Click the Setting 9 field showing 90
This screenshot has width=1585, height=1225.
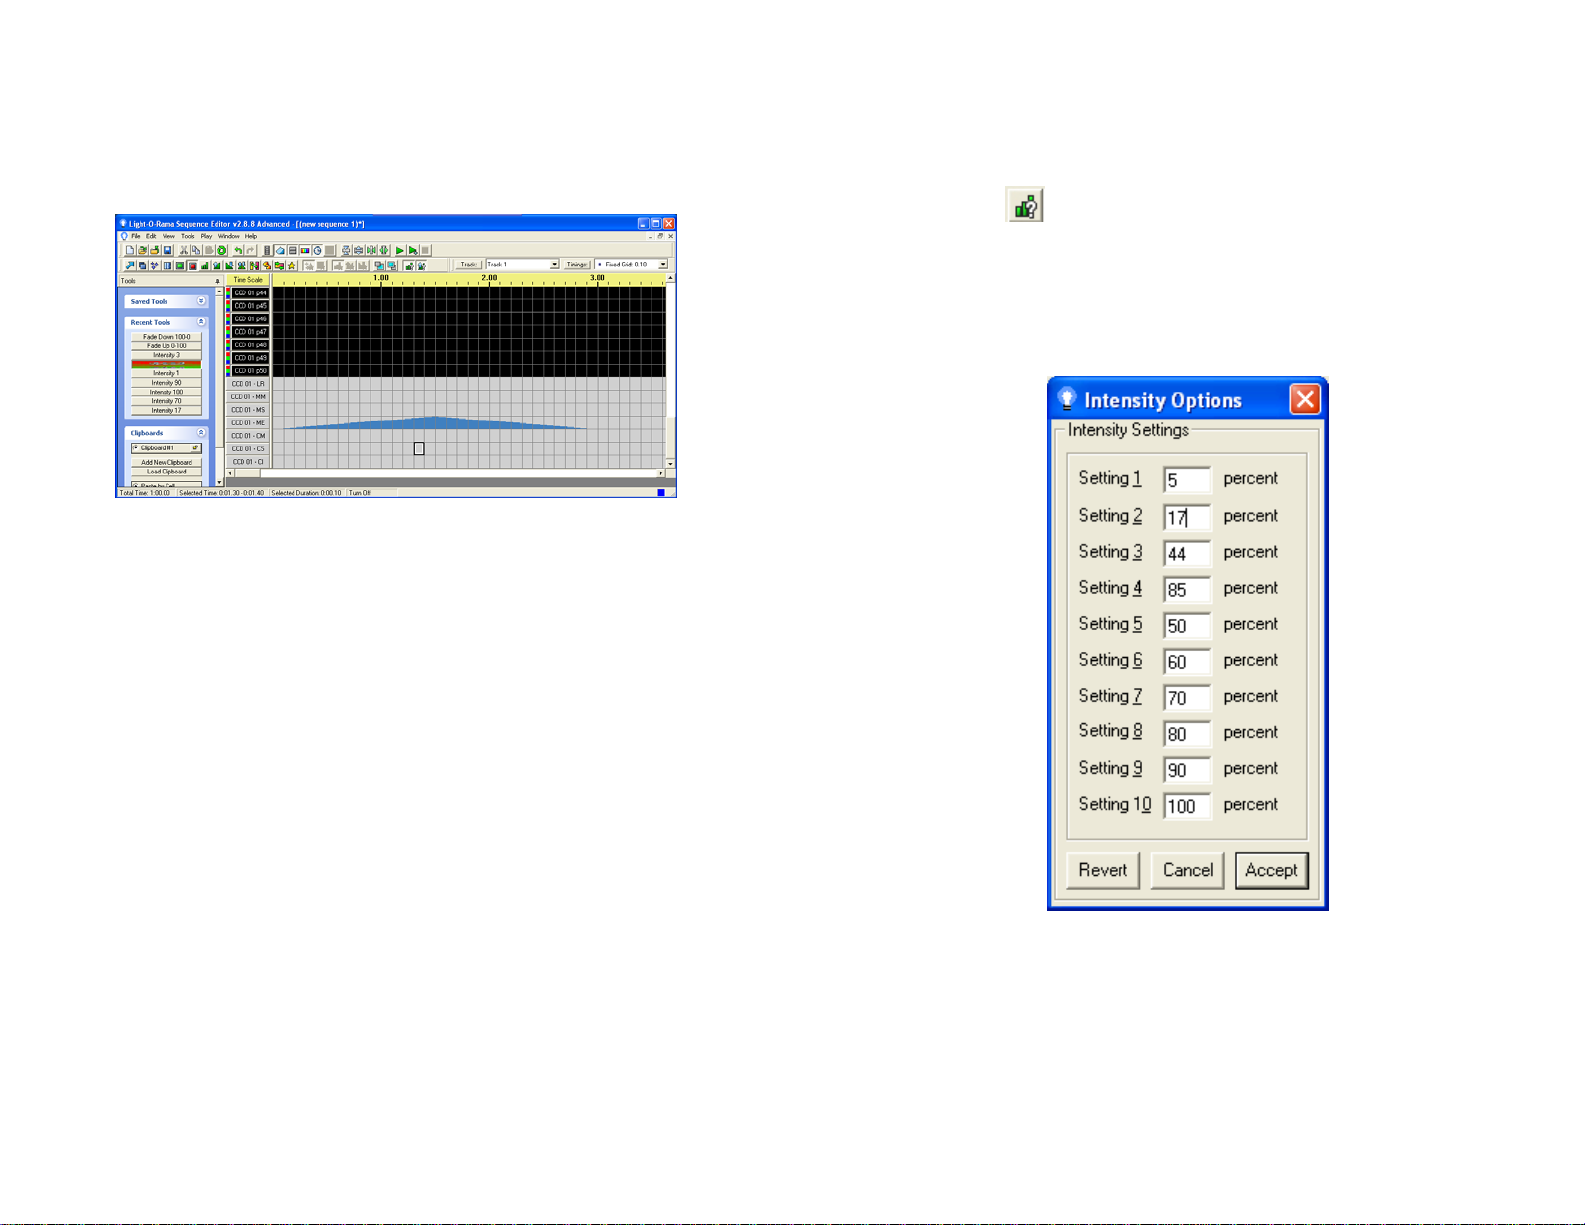pyautogui.click(x=1187, y=769)
